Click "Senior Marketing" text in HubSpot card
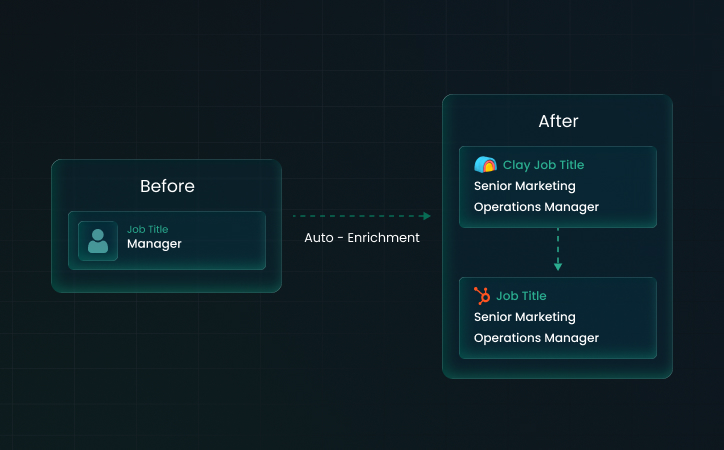Image resolution: width=724 pixels, height=450 pixels. (525, 317)
